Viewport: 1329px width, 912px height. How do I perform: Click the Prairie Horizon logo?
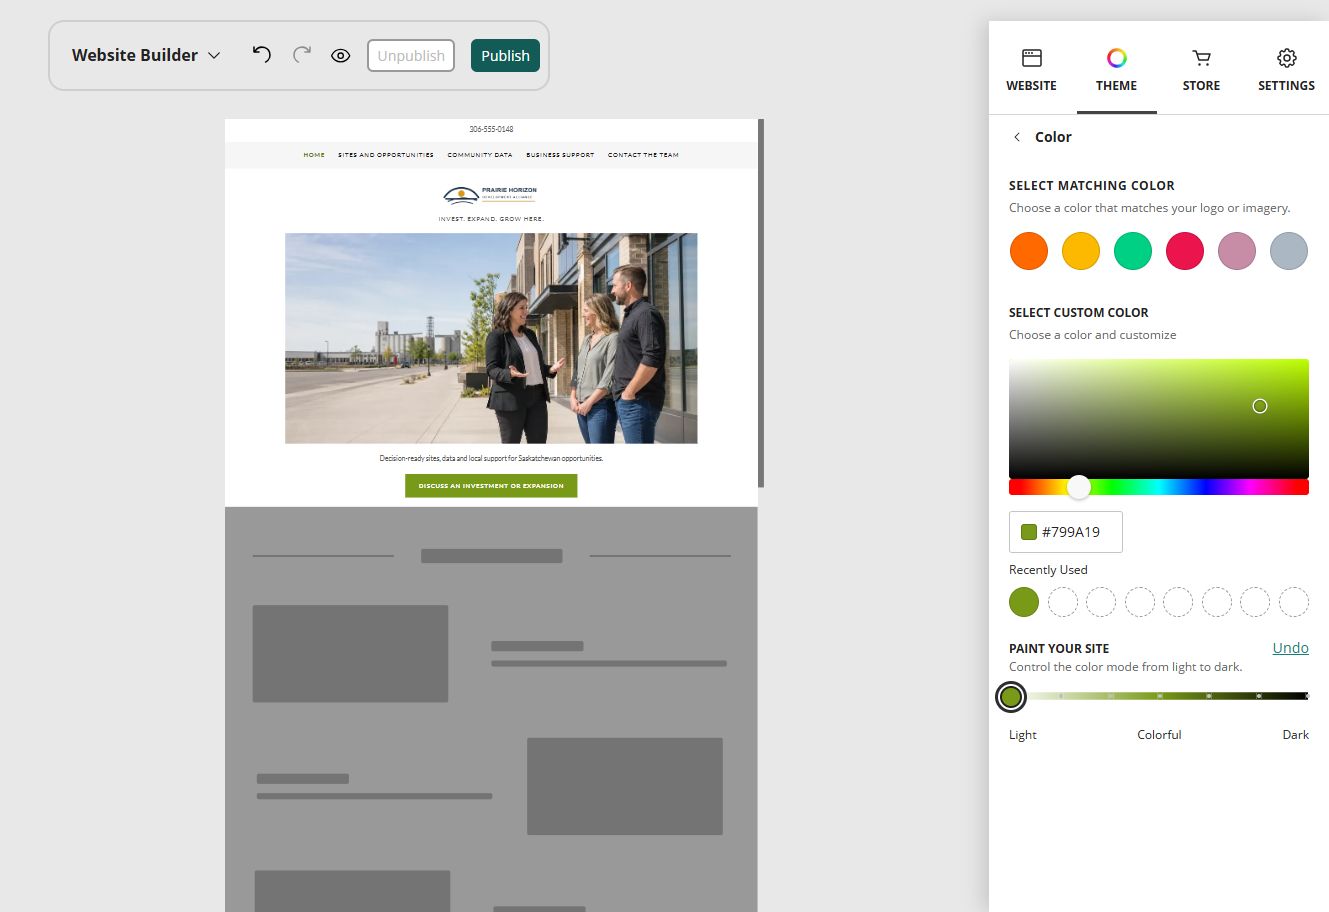[491, 194]
